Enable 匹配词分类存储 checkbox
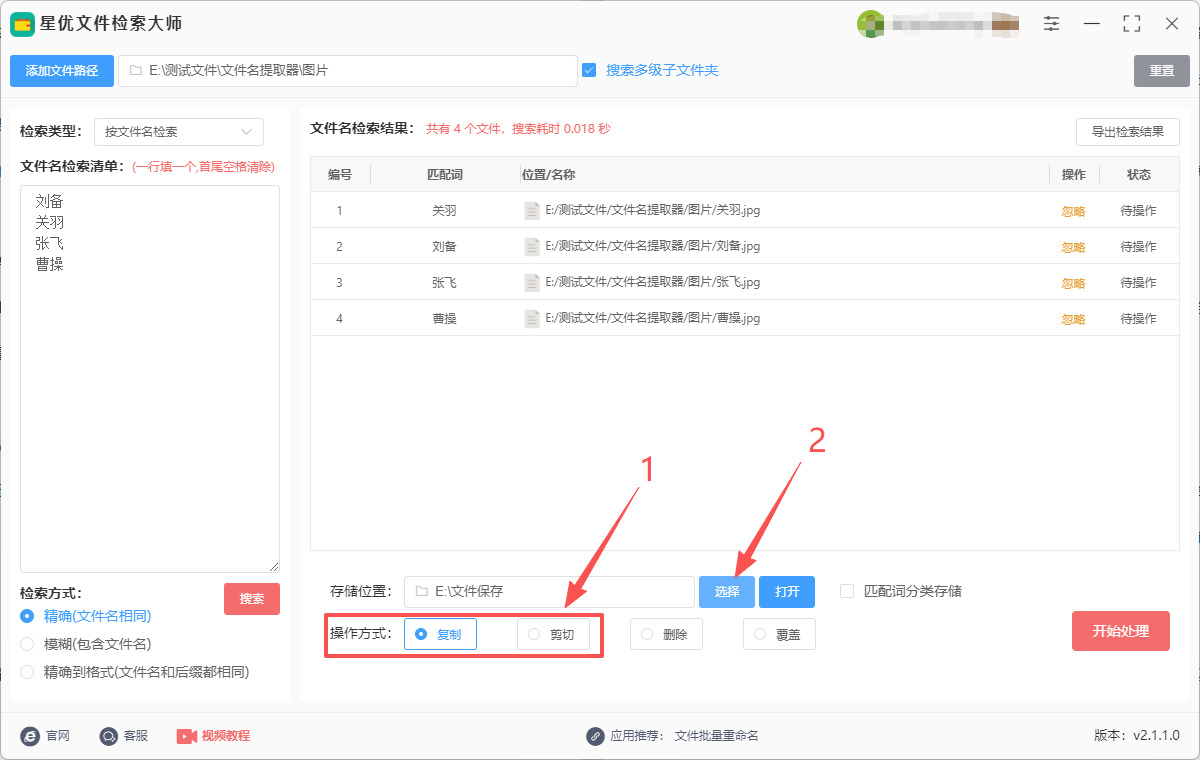This screenshot has height=760, width=1200. click(x=847, y=591)
